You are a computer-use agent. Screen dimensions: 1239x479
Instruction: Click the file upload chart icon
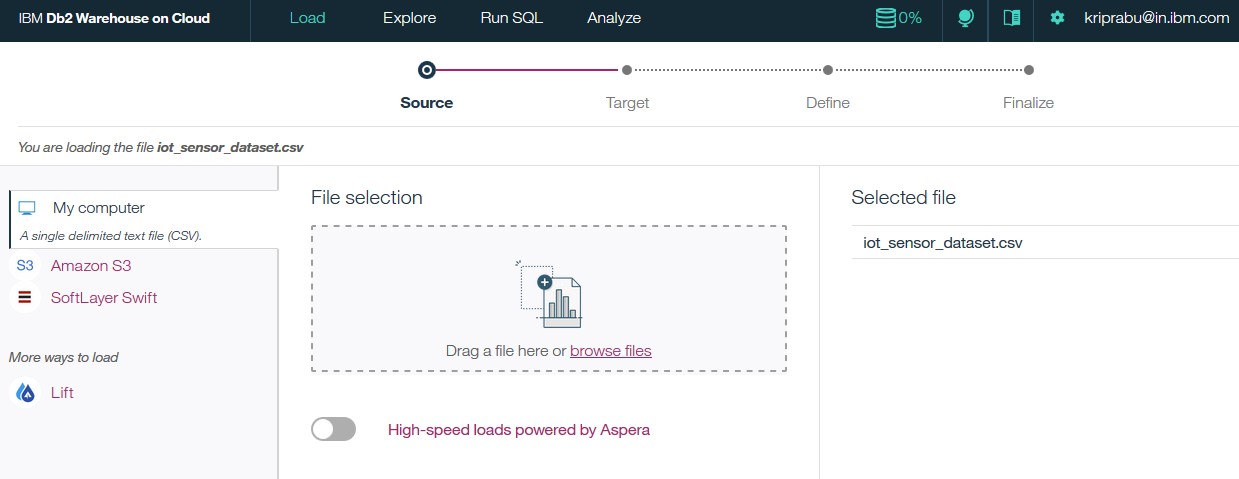pyautogui.click(x=550, y=294)
